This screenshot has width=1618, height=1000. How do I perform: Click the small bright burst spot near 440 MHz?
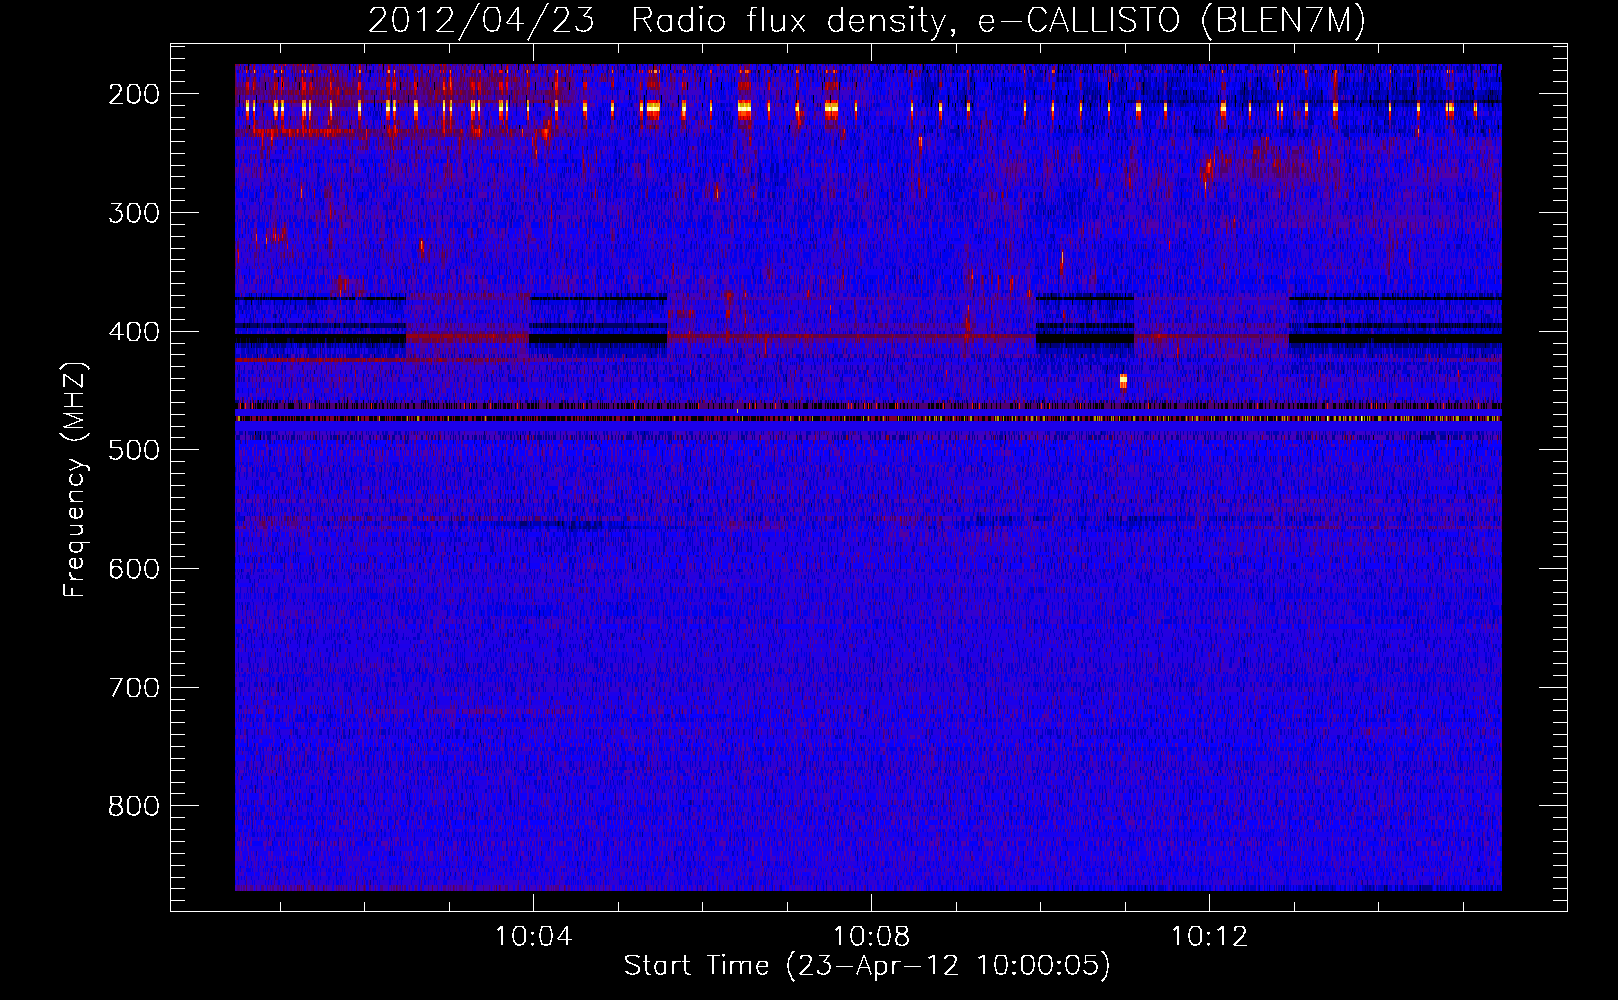(1123, 381)
